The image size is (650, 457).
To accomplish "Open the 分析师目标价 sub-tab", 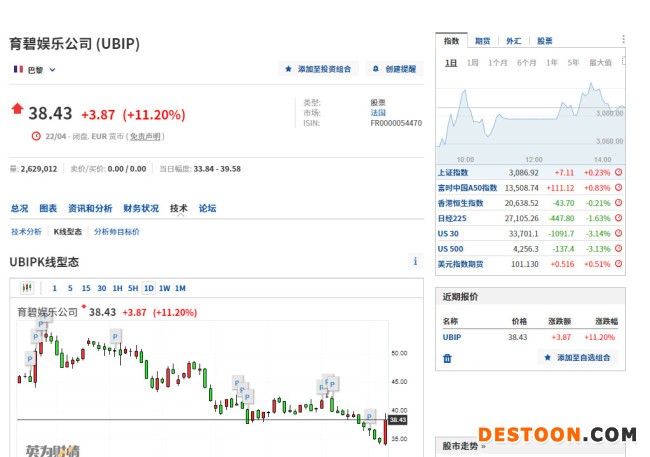I will coord(116,231).
